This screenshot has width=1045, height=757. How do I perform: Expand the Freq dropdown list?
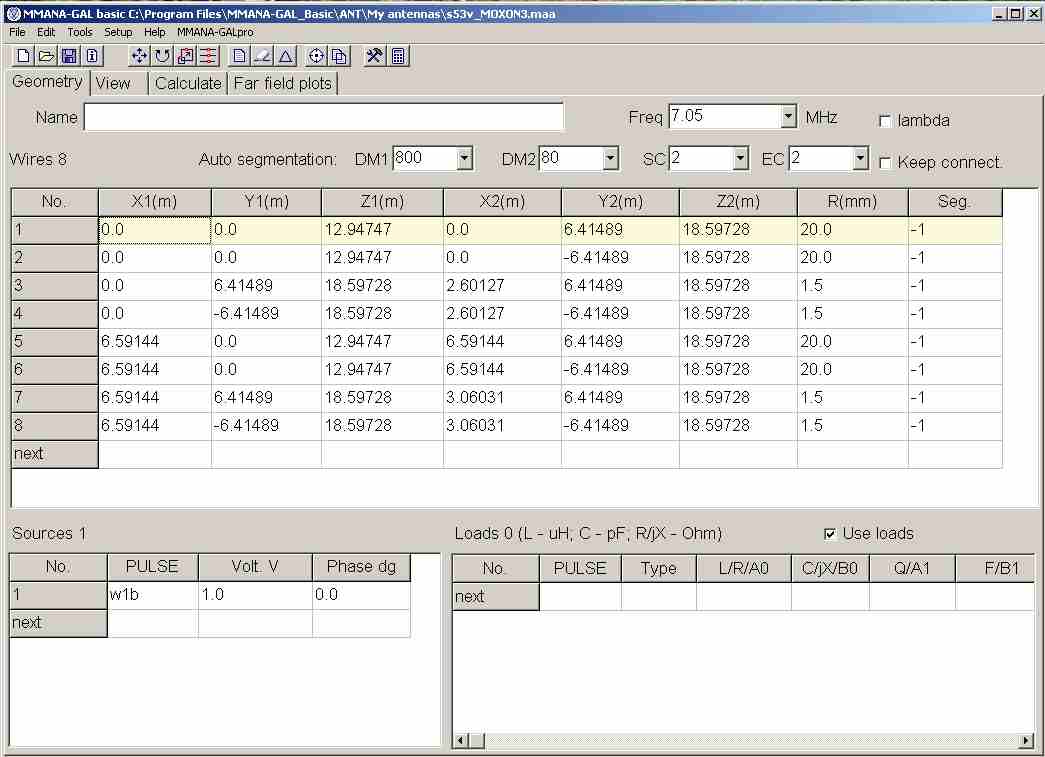coord(788,117)
